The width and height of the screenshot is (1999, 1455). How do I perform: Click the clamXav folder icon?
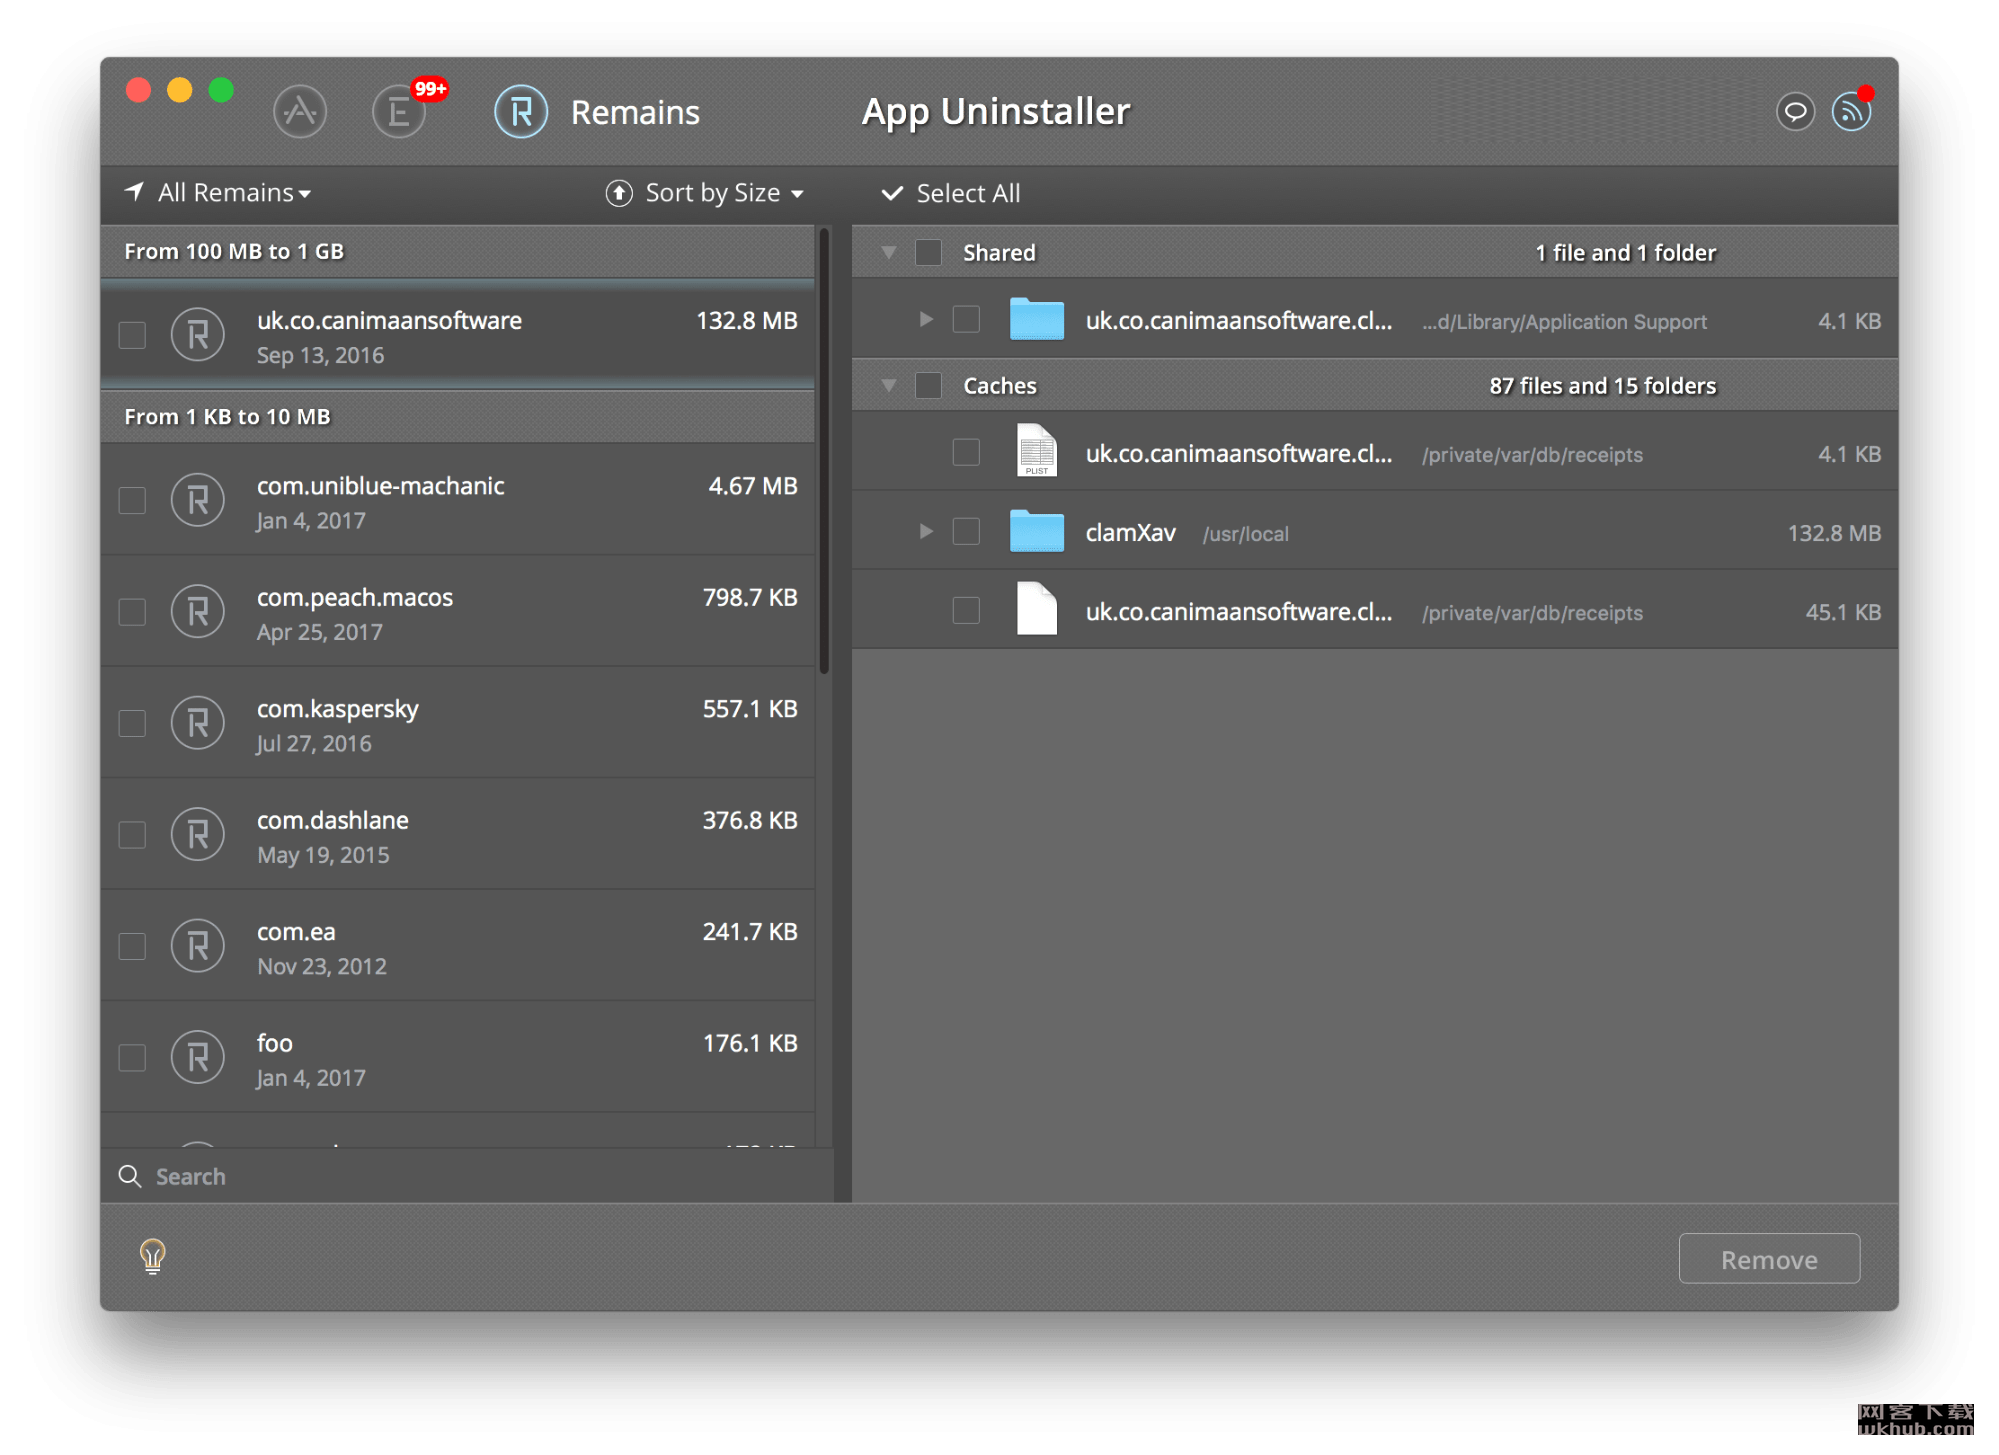pos(1036,531)
